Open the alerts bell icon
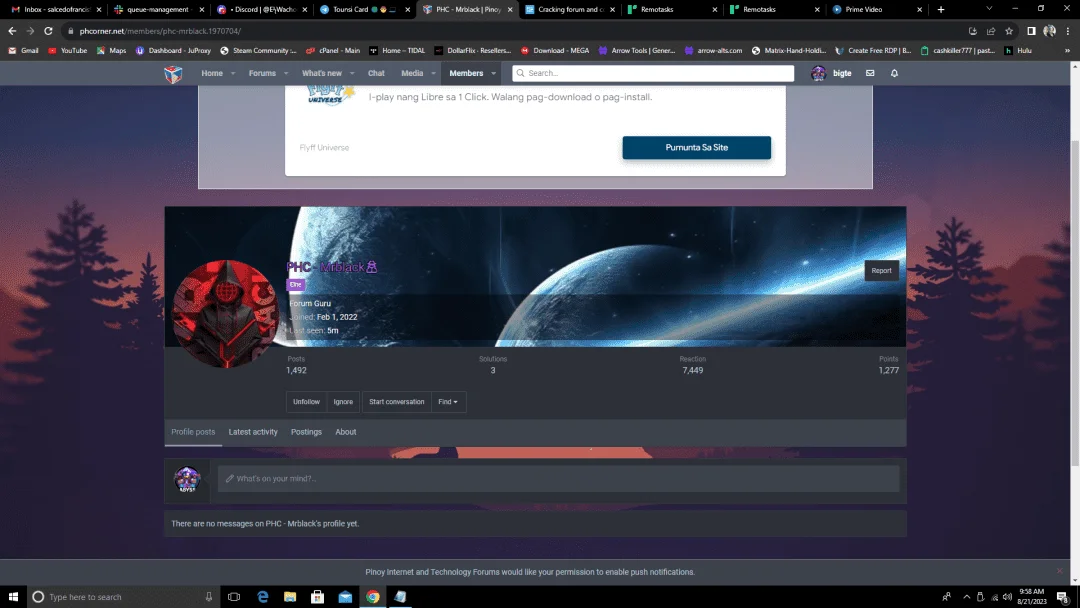Image resolution: width=1080 pixels, height=608 pixels. pyautogui.click(x=894, y=73)
